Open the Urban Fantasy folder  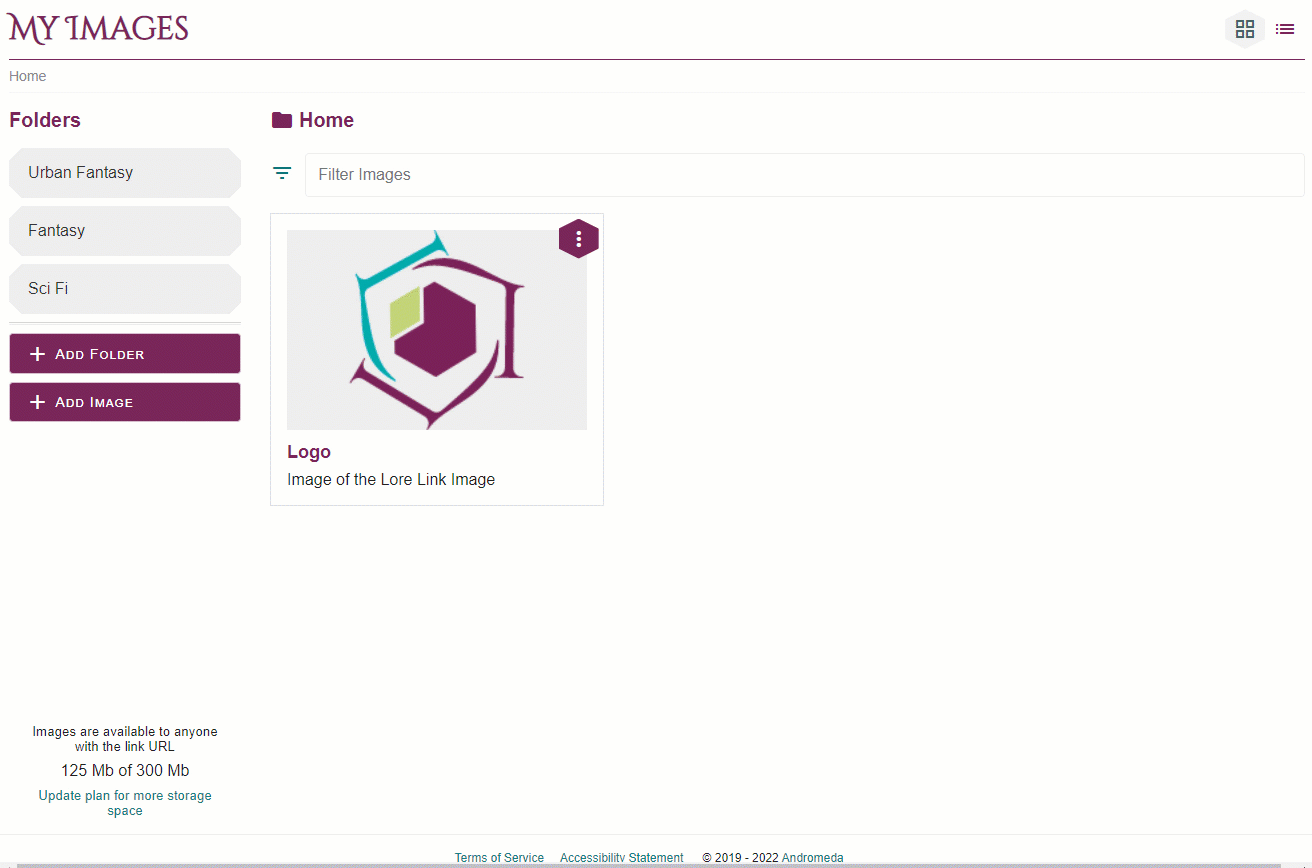pos(125,173)
